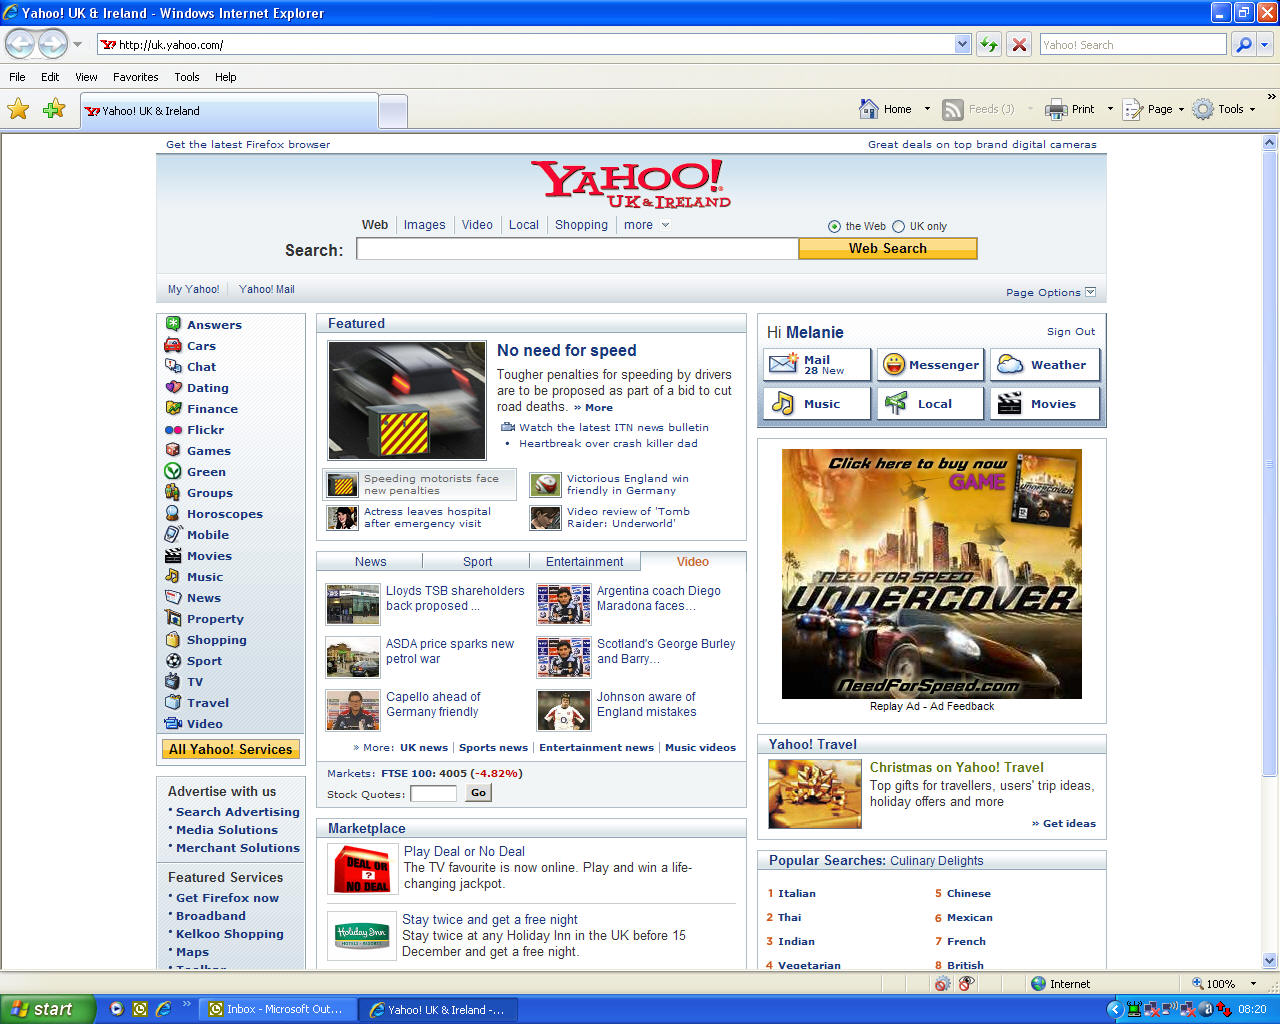Click the Add to Favorites icon
Screen dimensions: 1280x1024
54,109
